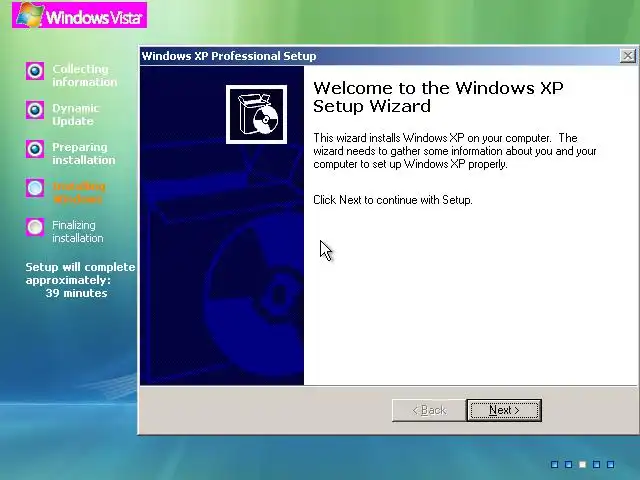This screenshot has width=640, height=480.
Task: Click the Installing Windows step indicator
Action: tap(35, 188)
